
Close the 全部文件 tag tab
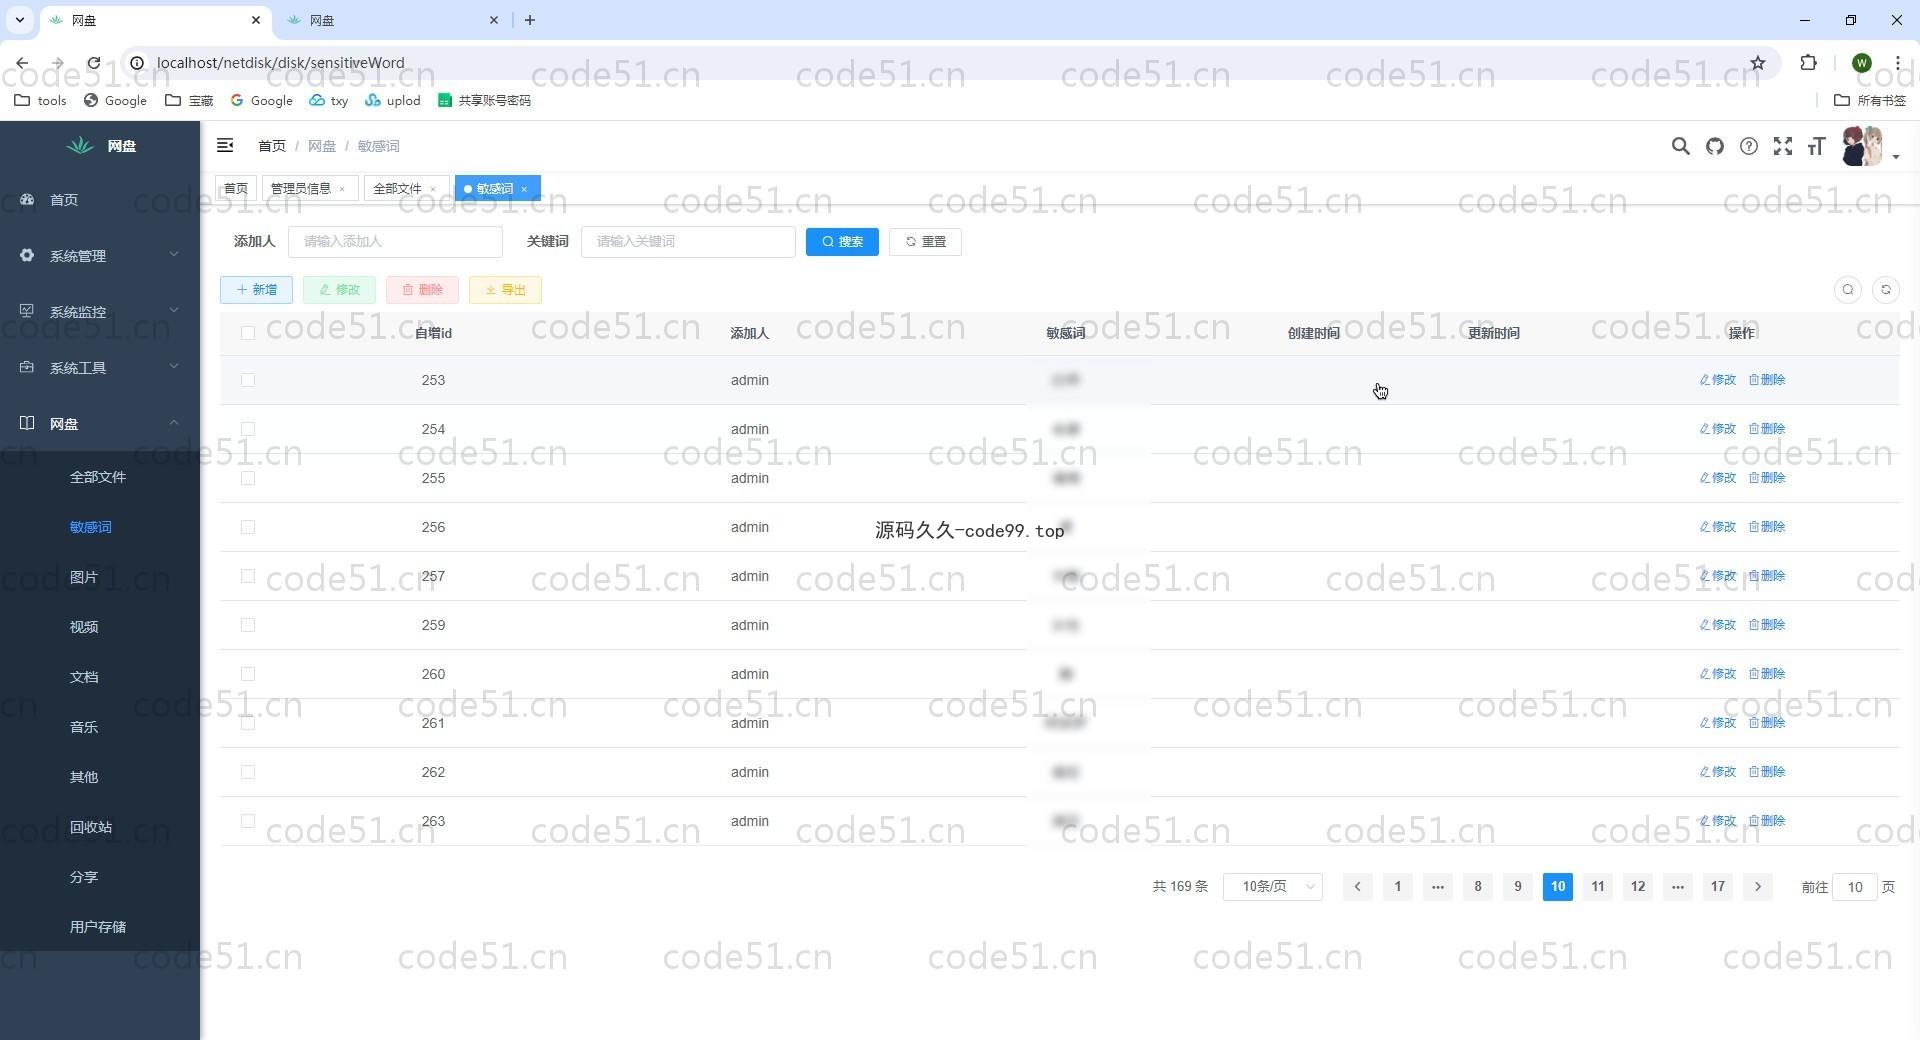pos(433,189)
